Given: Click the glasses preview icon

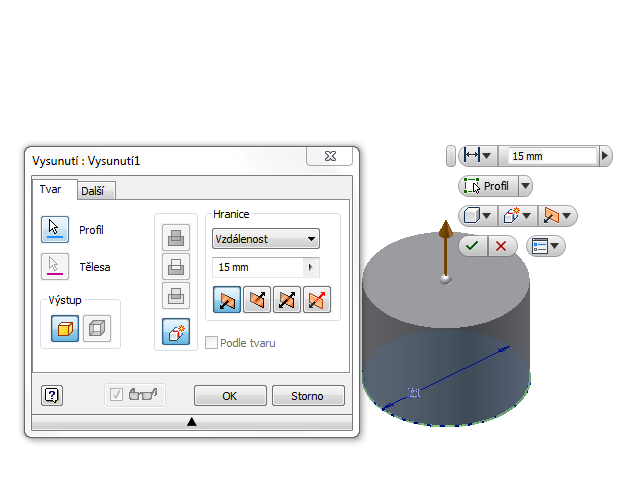Looking at the screenshot, I should [x=143, y=394].
